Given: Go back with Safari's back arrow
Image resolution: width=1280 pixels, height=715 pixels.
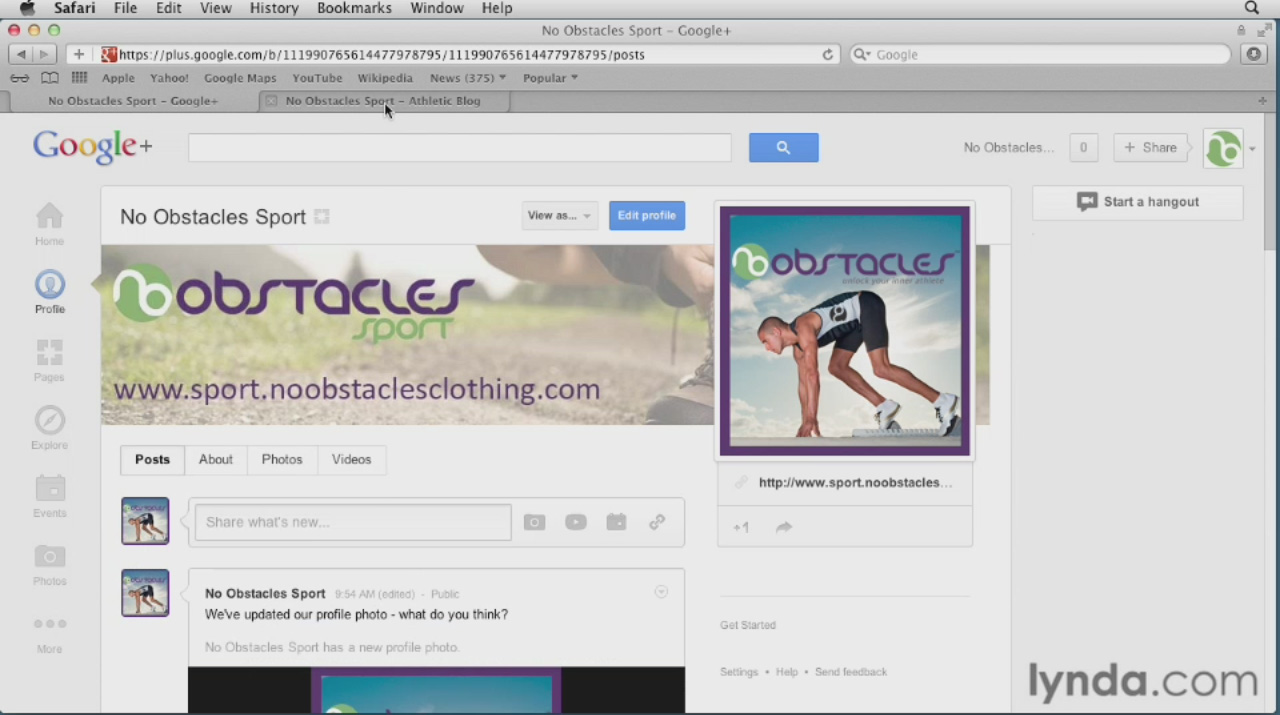Looking at the screenshot, I should pyautogui.click(x=21, y=54).
